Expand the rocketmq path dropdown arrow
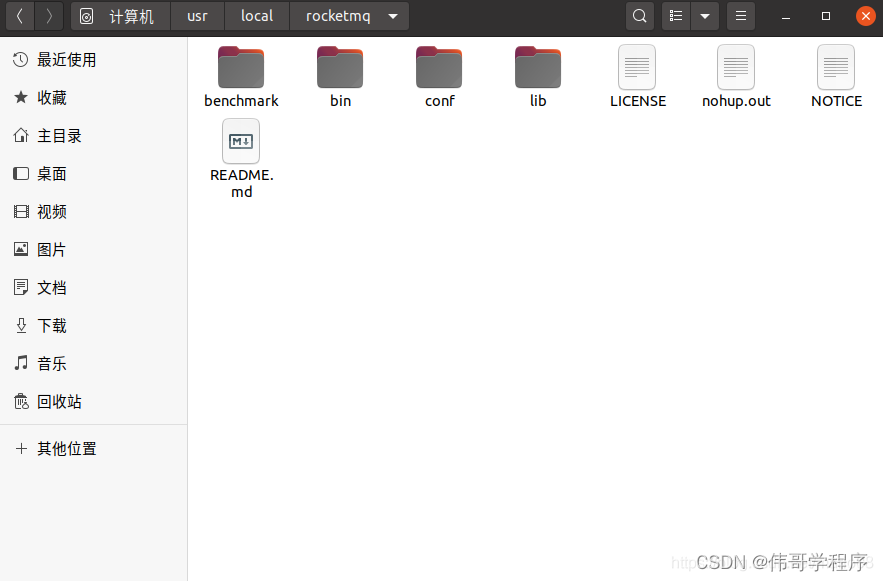The image size is (883, 581). click(393, 16)
